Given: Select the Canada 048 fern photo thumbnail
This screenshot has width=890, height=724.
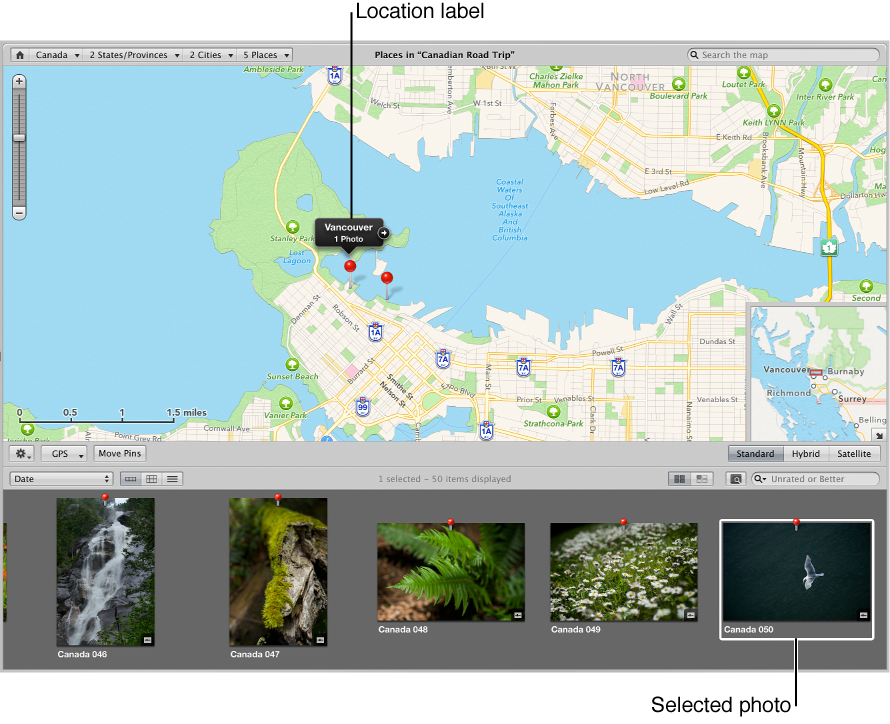Looking at the screenshot, I should click(450, 572).
